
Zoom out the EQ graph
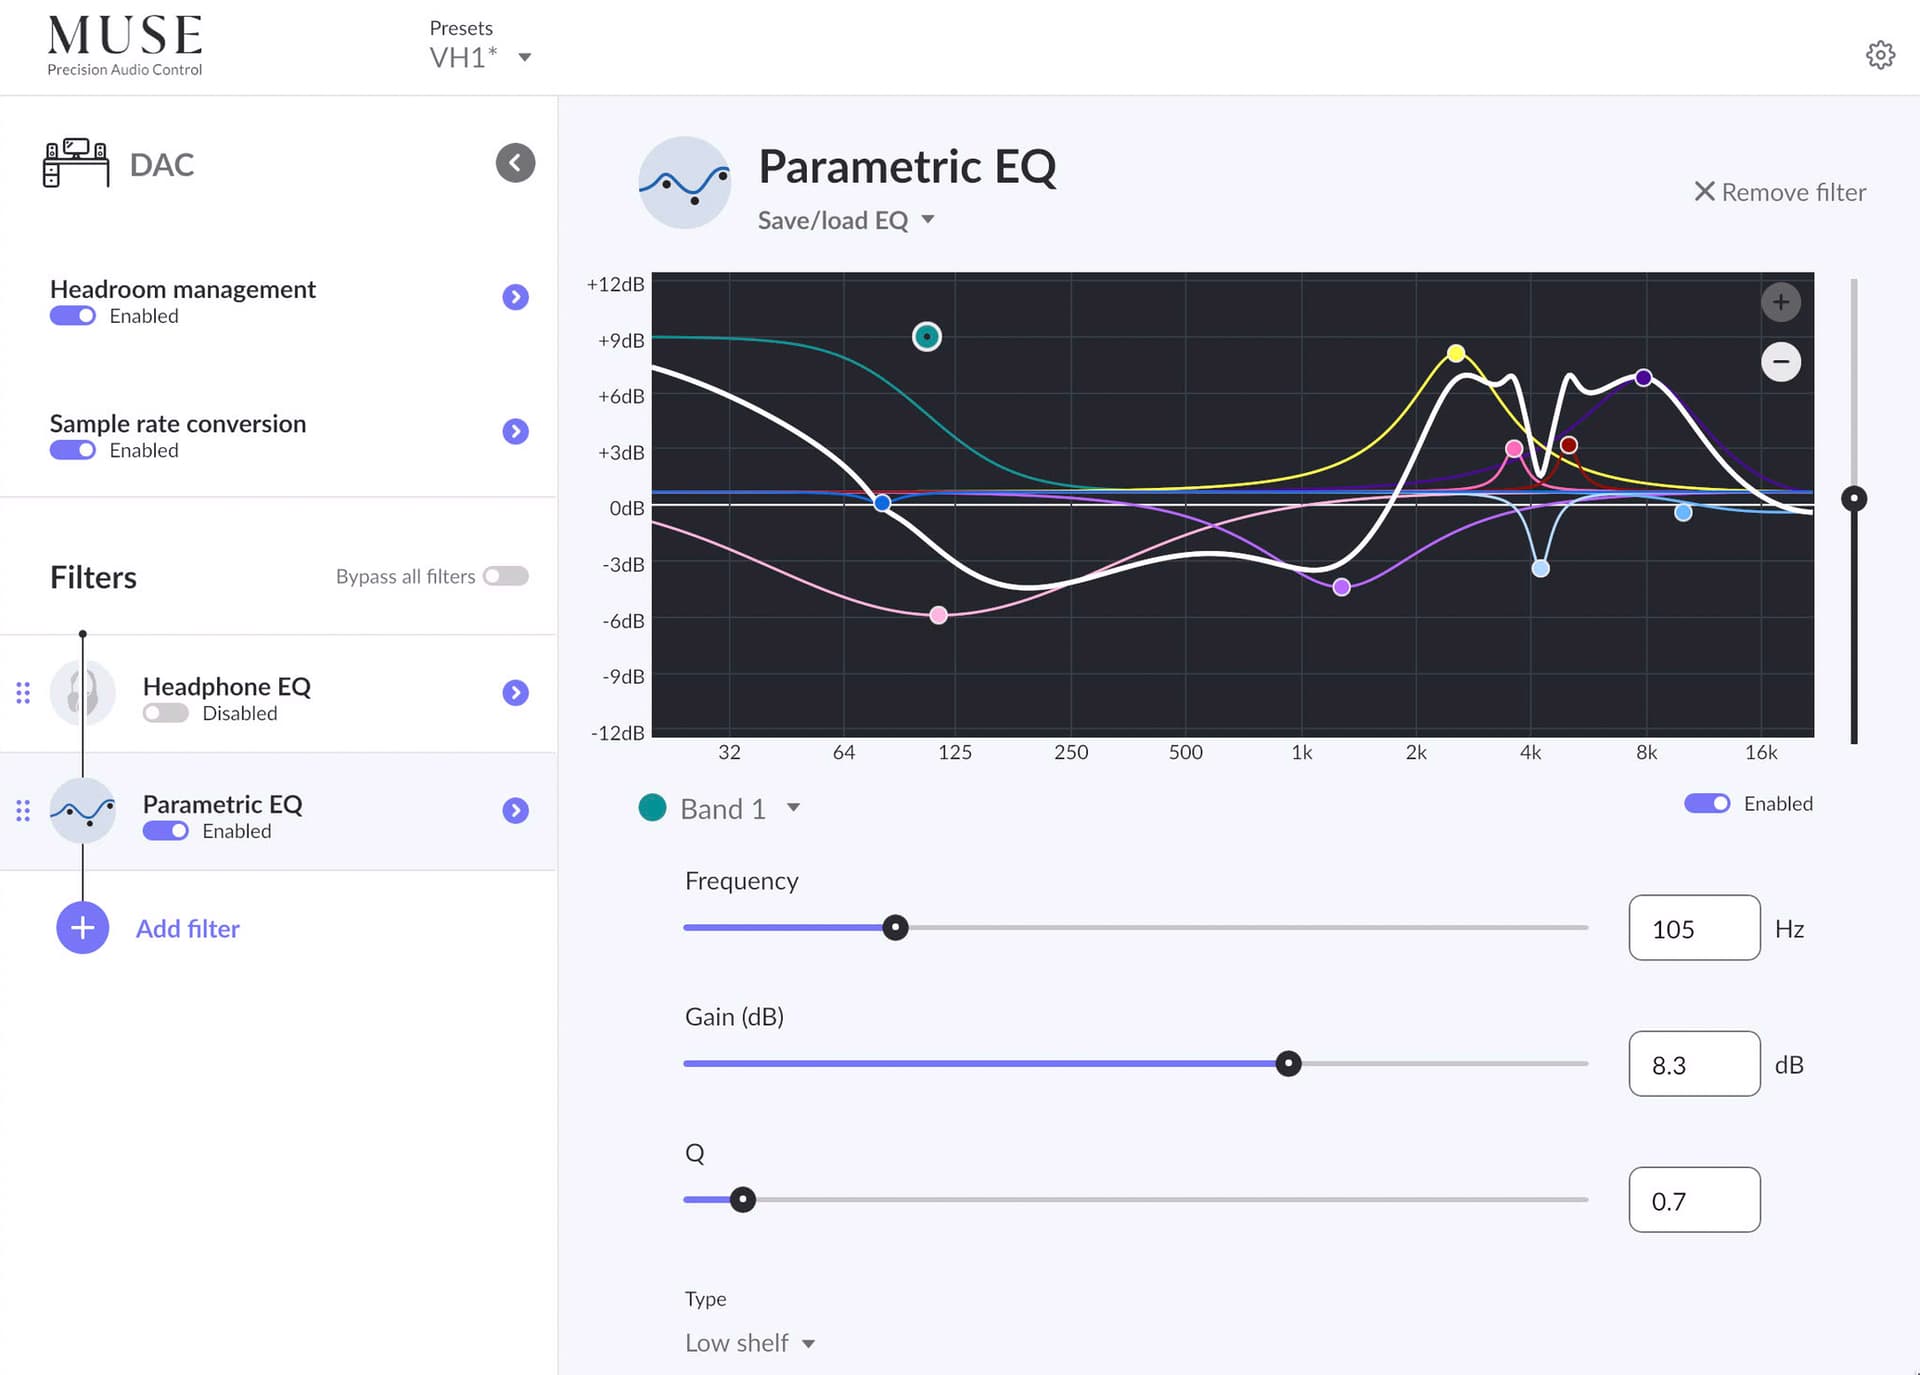pyautogui.click(x=1780, y=362)
